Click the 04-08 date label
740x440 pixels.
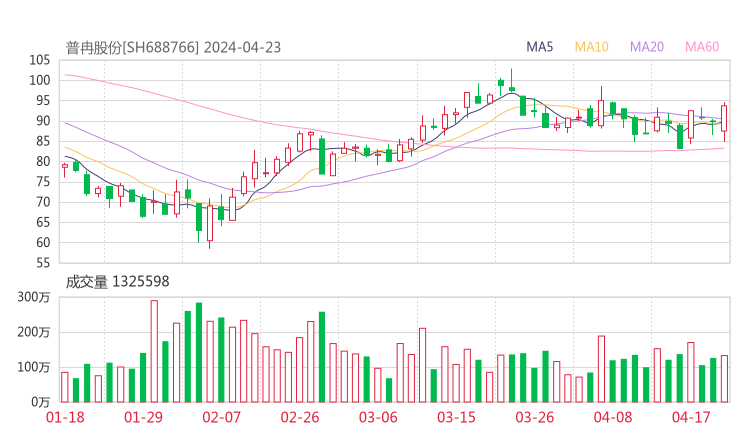click(x=613, y=417)
